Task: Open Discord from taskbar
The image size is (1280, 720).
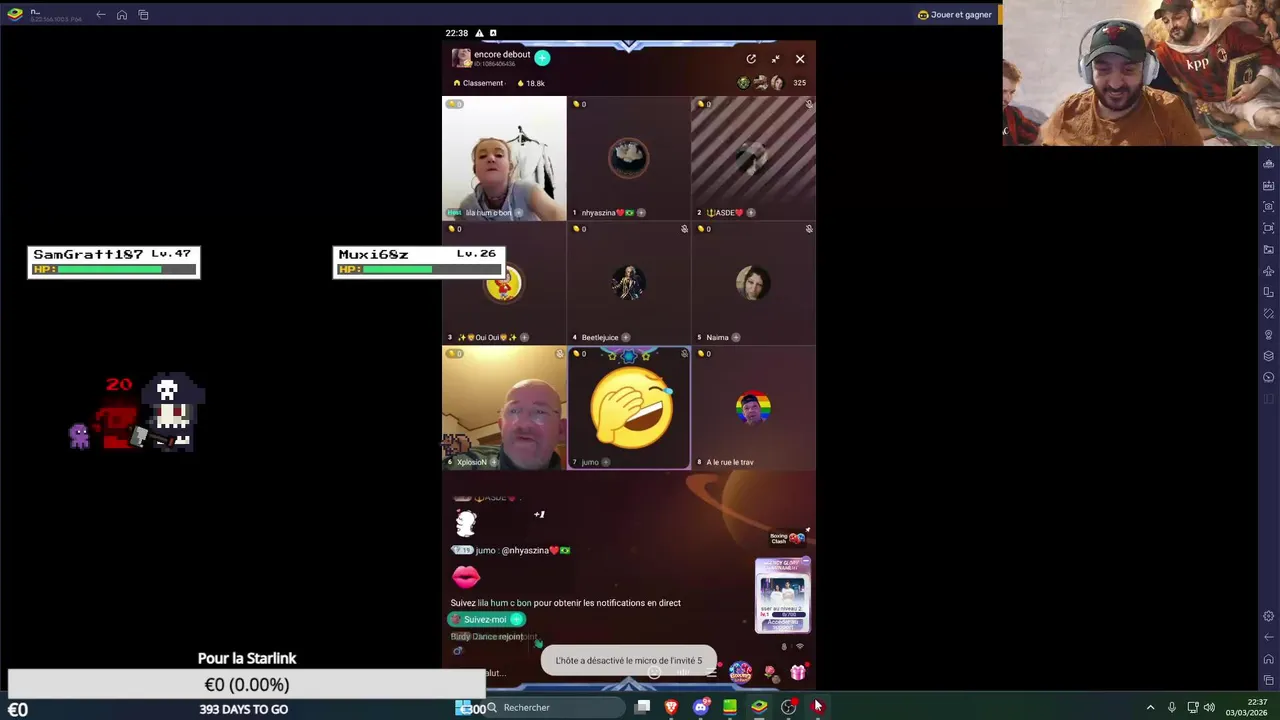Action: 701,707
